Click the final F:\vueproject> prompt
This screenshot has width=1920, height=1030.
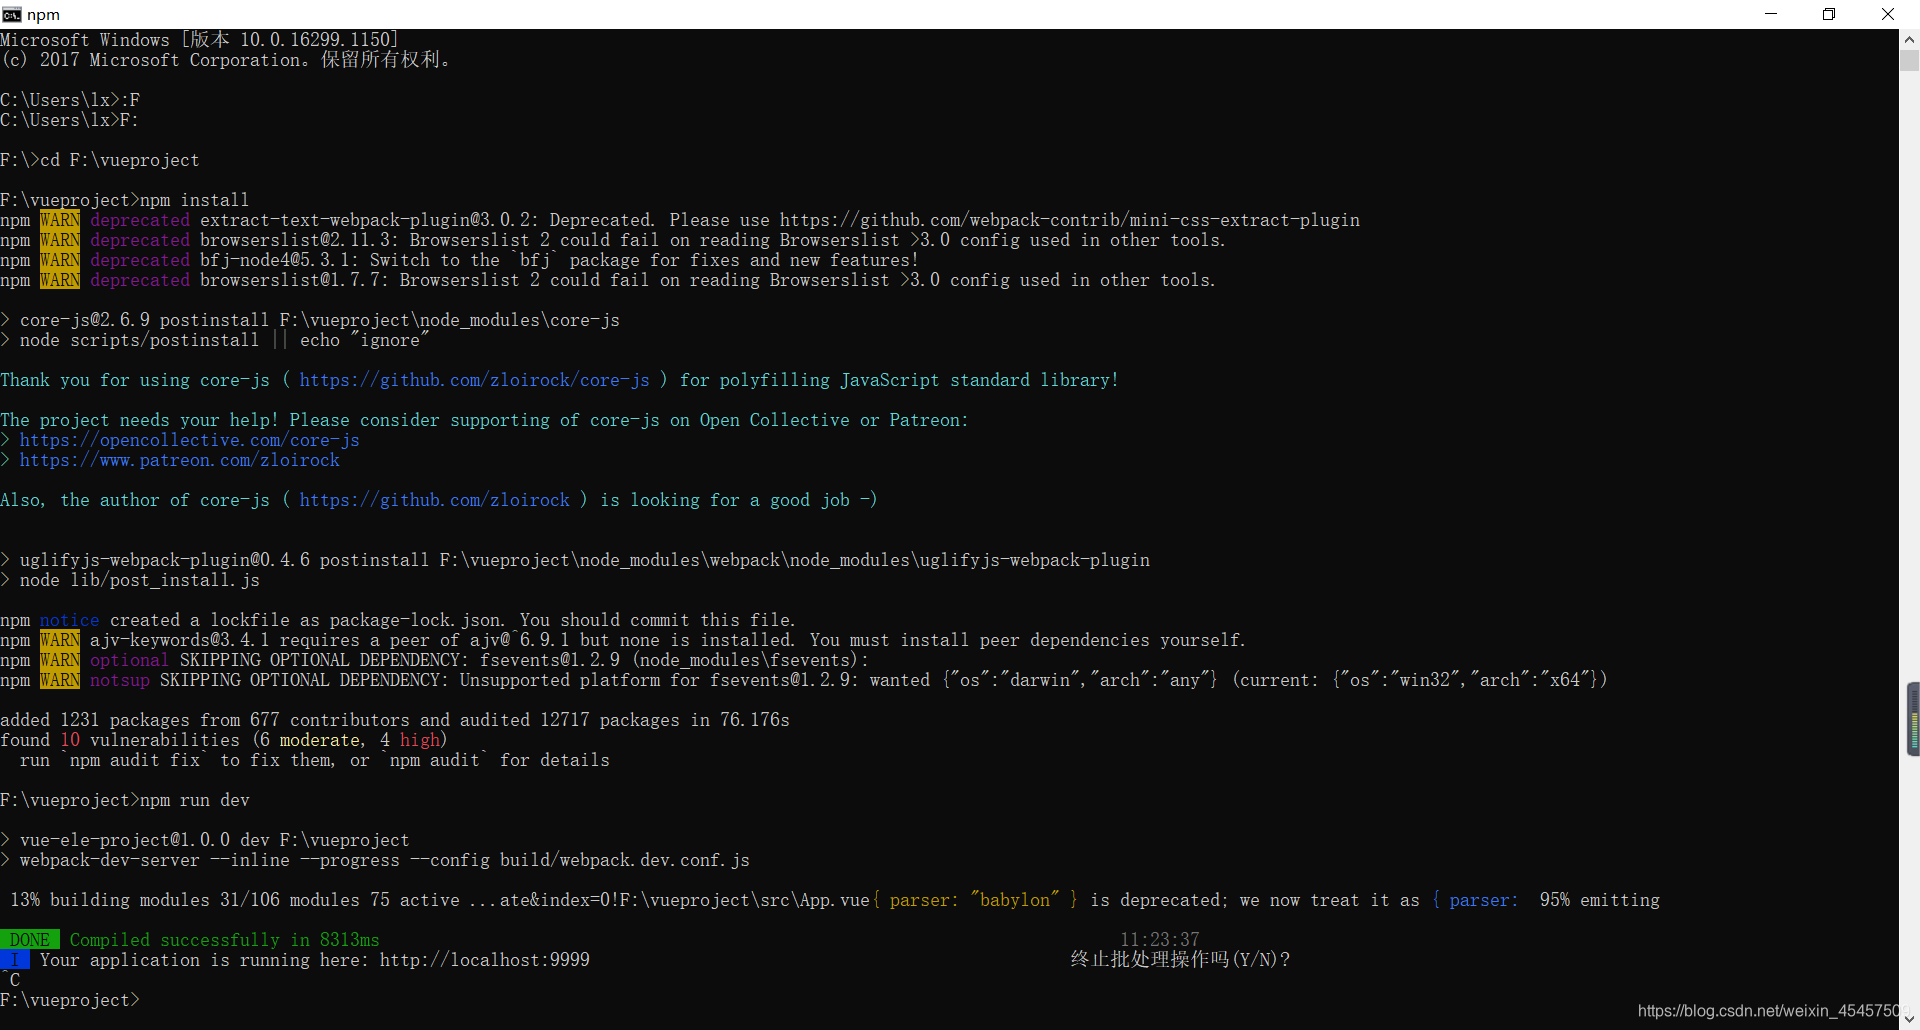[70, 1000]
